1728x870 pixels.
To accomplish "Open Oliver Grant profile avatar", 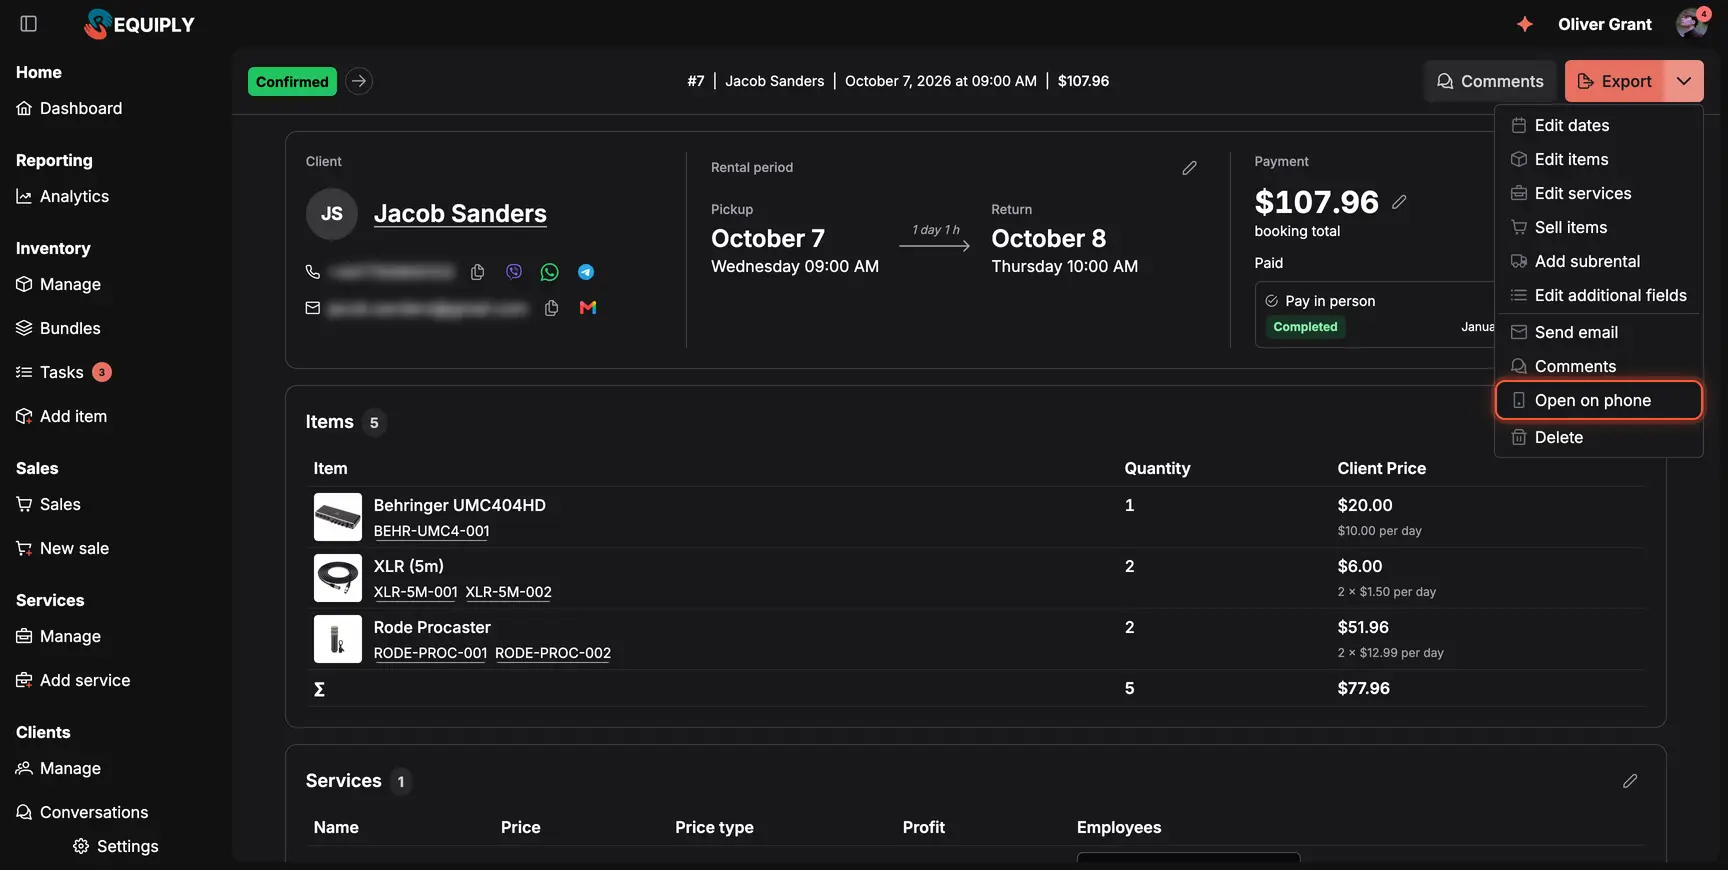I will coord(1692,24).
